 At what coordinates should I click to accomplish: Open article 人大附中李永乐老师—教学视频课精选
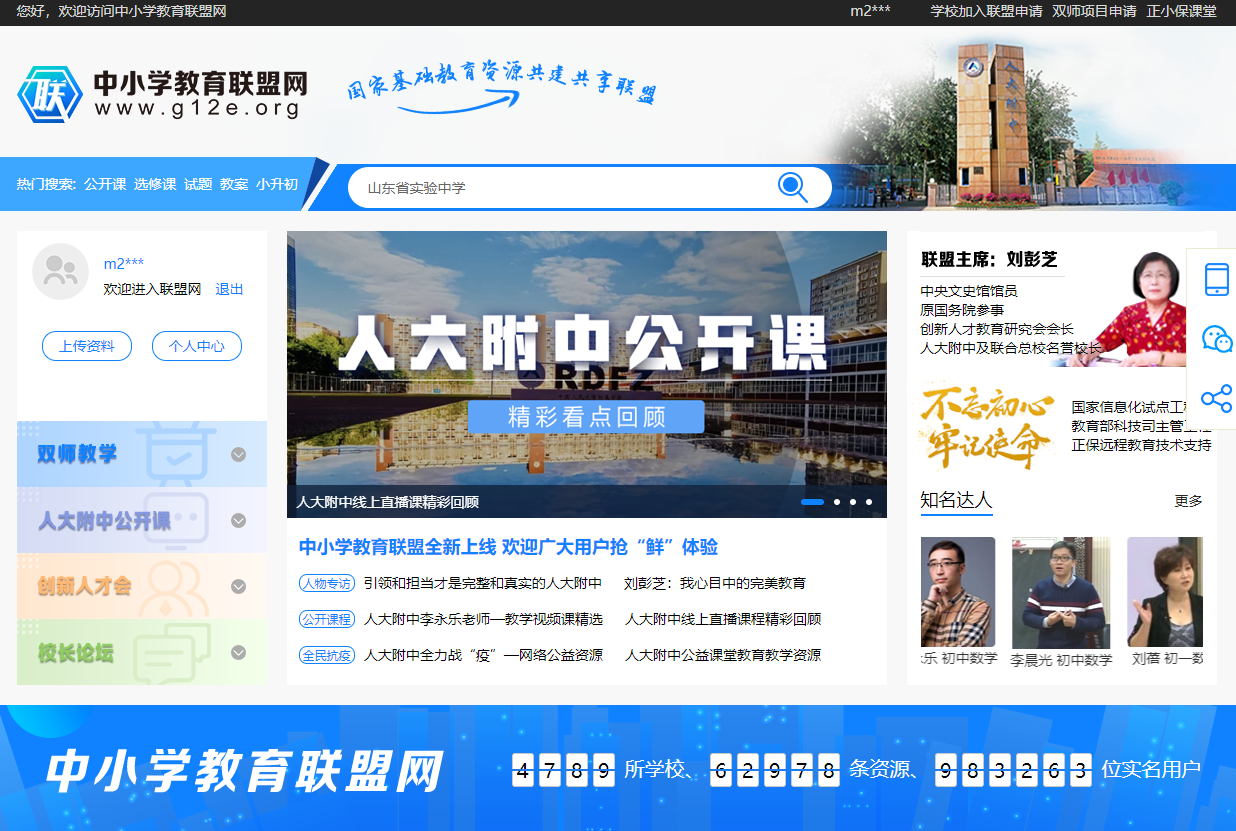click(x=483, y=619)
